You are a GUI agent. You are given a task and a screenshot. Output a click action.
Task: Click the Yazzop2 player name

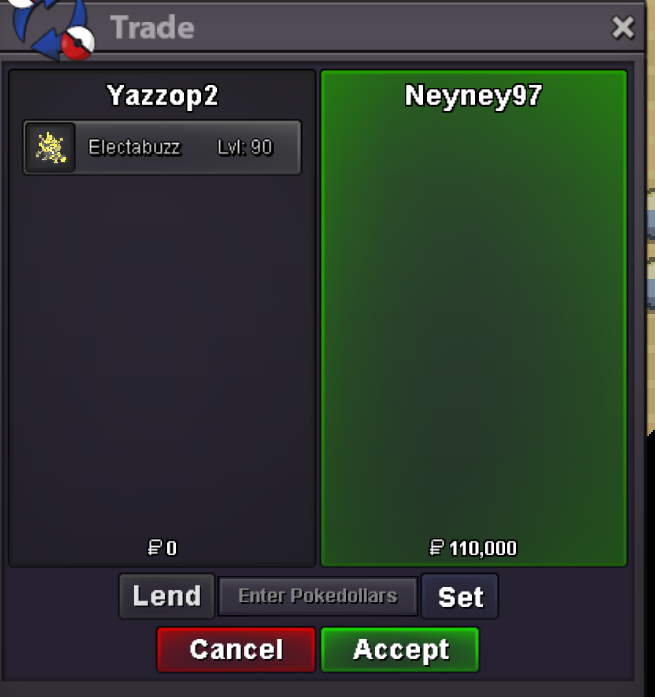[163, 95]
